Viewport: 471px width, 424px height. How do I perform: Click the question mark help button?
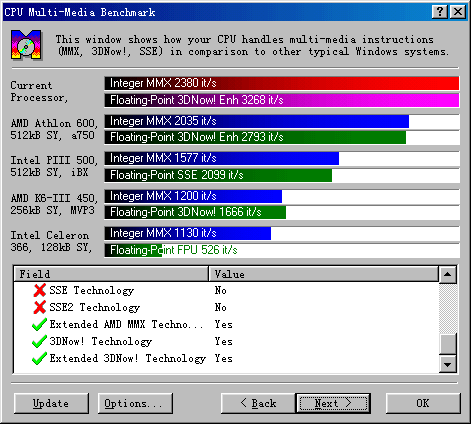point(440,12)
